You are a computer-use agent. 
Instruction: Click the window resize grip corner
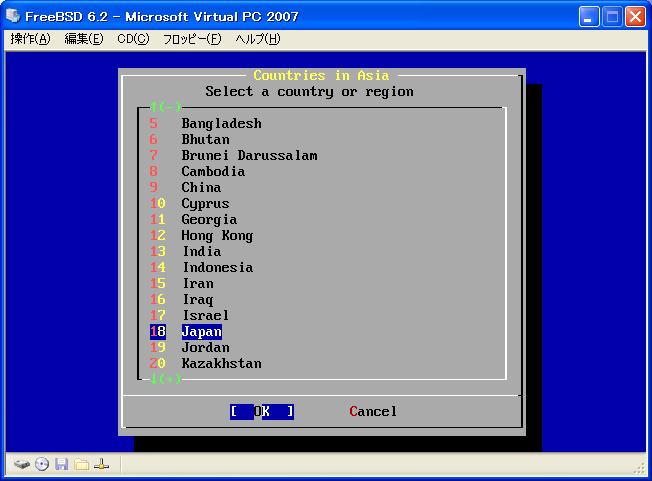point(639,469)
